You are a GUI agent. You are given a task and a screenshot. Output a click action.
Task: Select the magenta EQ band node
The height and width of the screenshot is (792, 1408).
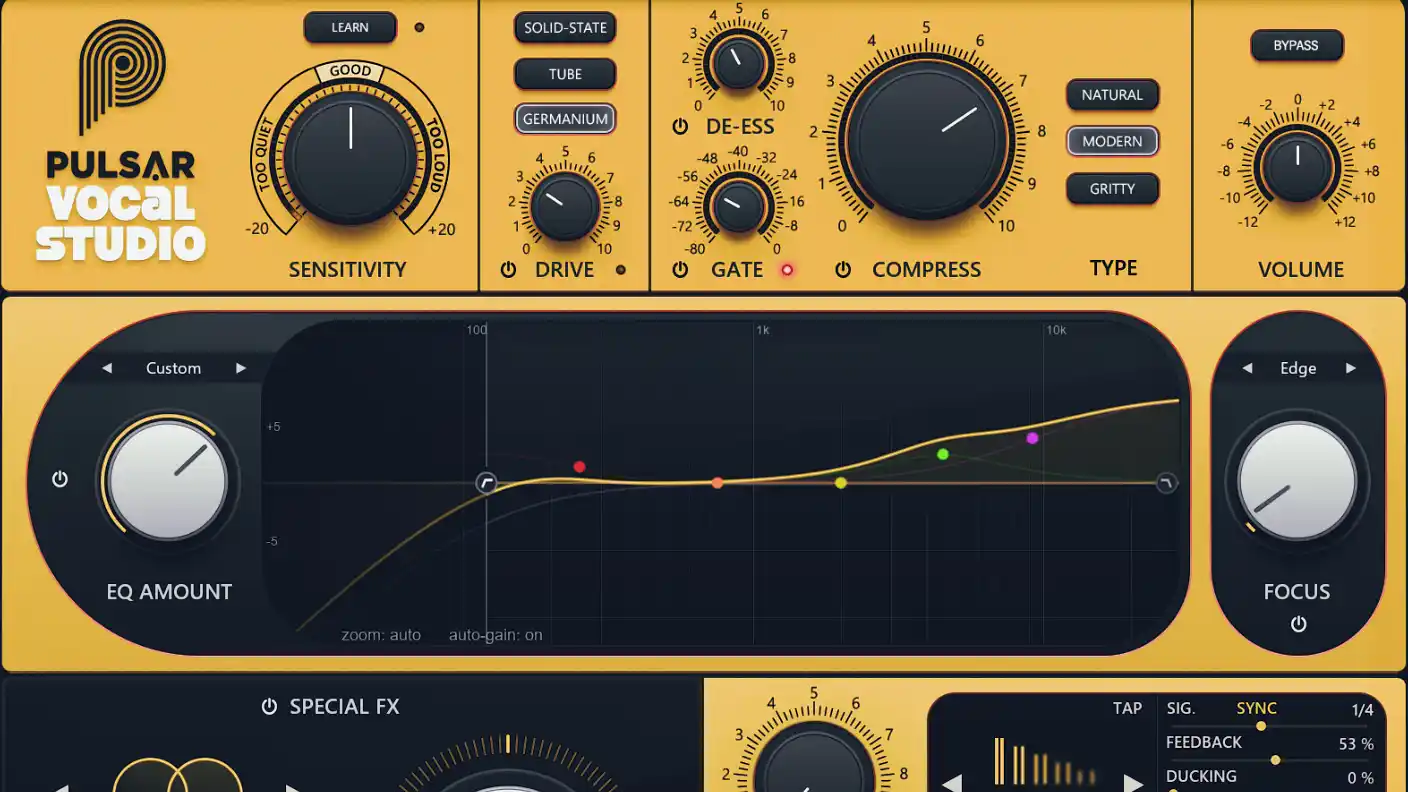[1033, 438]
